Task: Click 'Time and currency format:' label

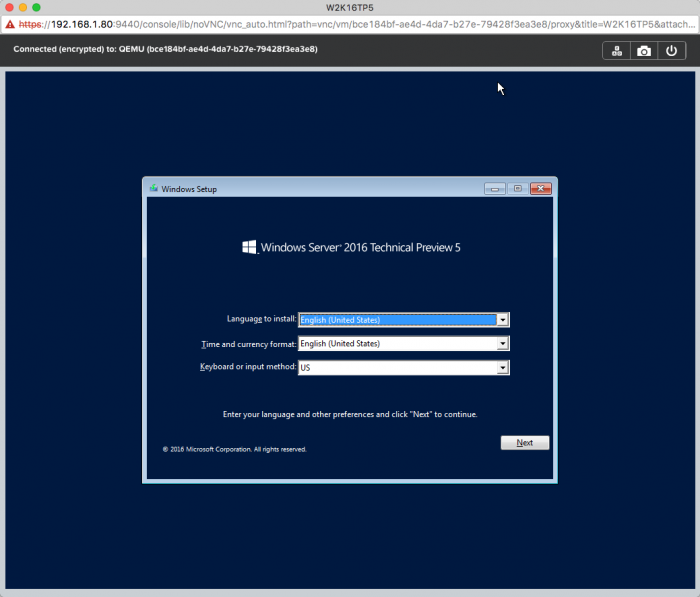Action: (x=249, y=344)
